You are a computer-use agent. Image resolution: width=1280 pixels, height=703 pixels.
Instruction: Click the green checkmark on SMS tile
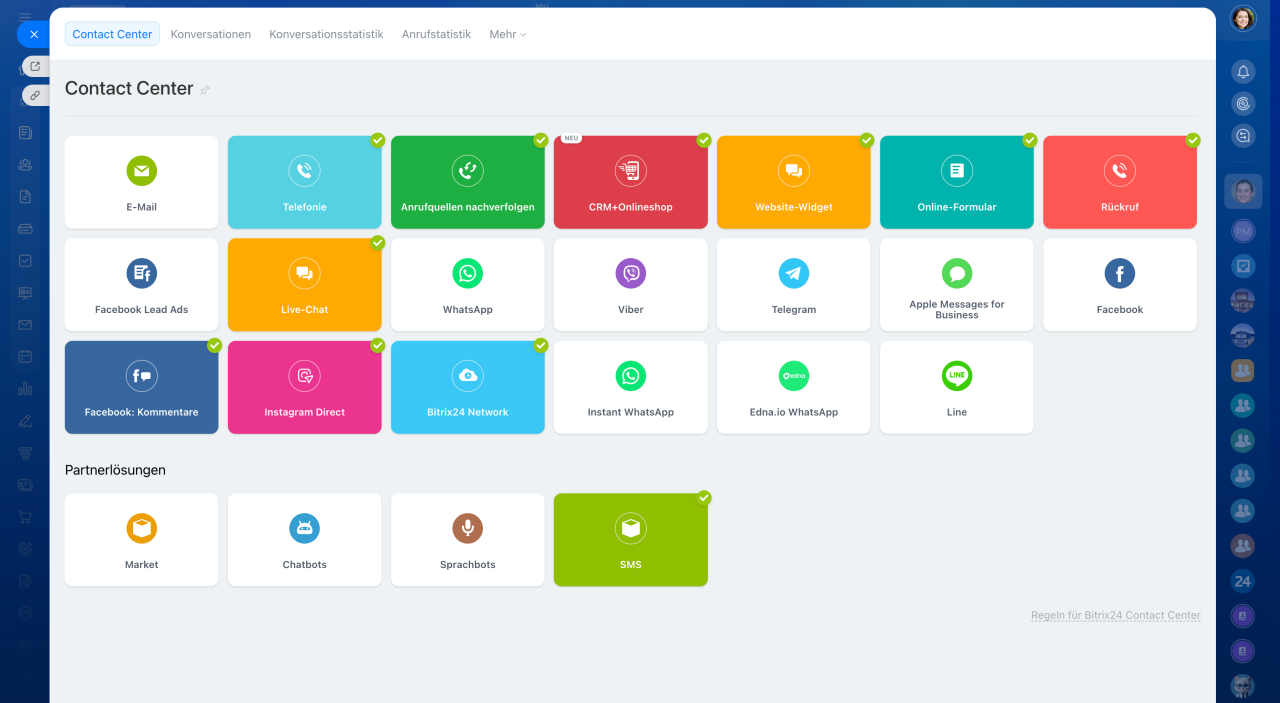[x=704, y=498]
